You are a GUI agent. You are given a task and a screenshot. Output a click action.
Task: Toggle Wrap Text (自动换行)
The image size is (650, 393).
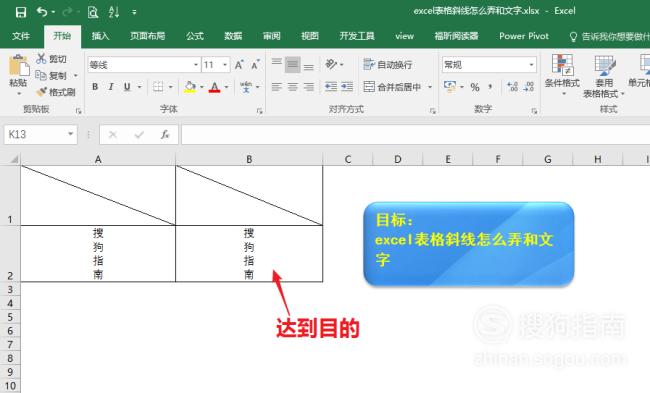[388, 65]
